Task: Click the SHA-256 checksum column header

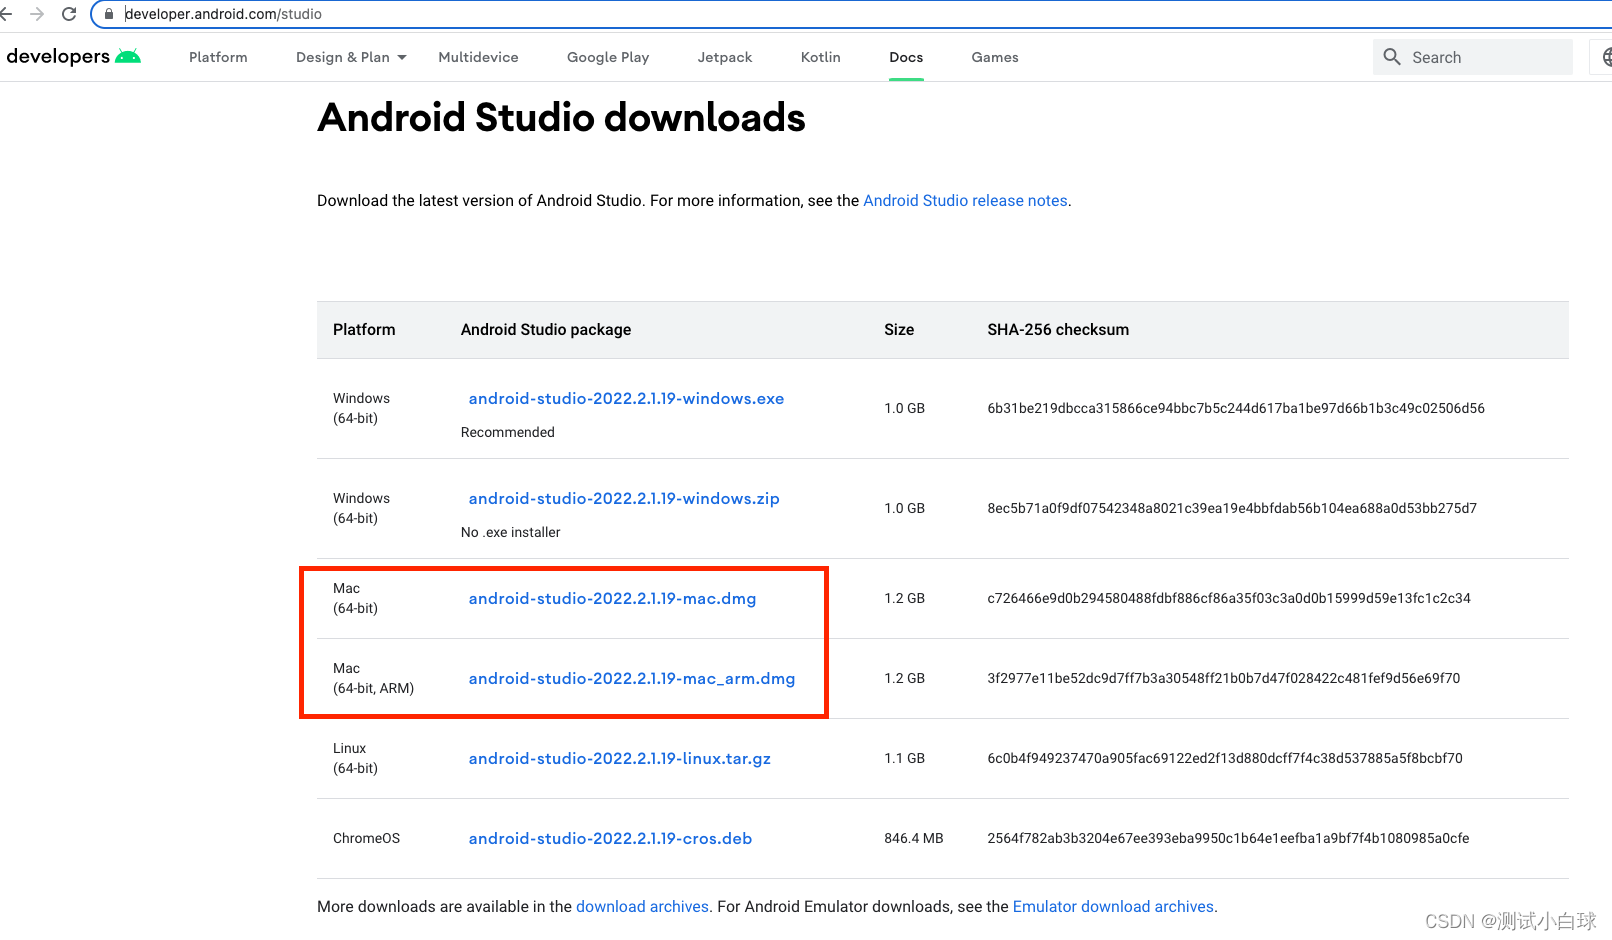Action: tap(1058, 329)
